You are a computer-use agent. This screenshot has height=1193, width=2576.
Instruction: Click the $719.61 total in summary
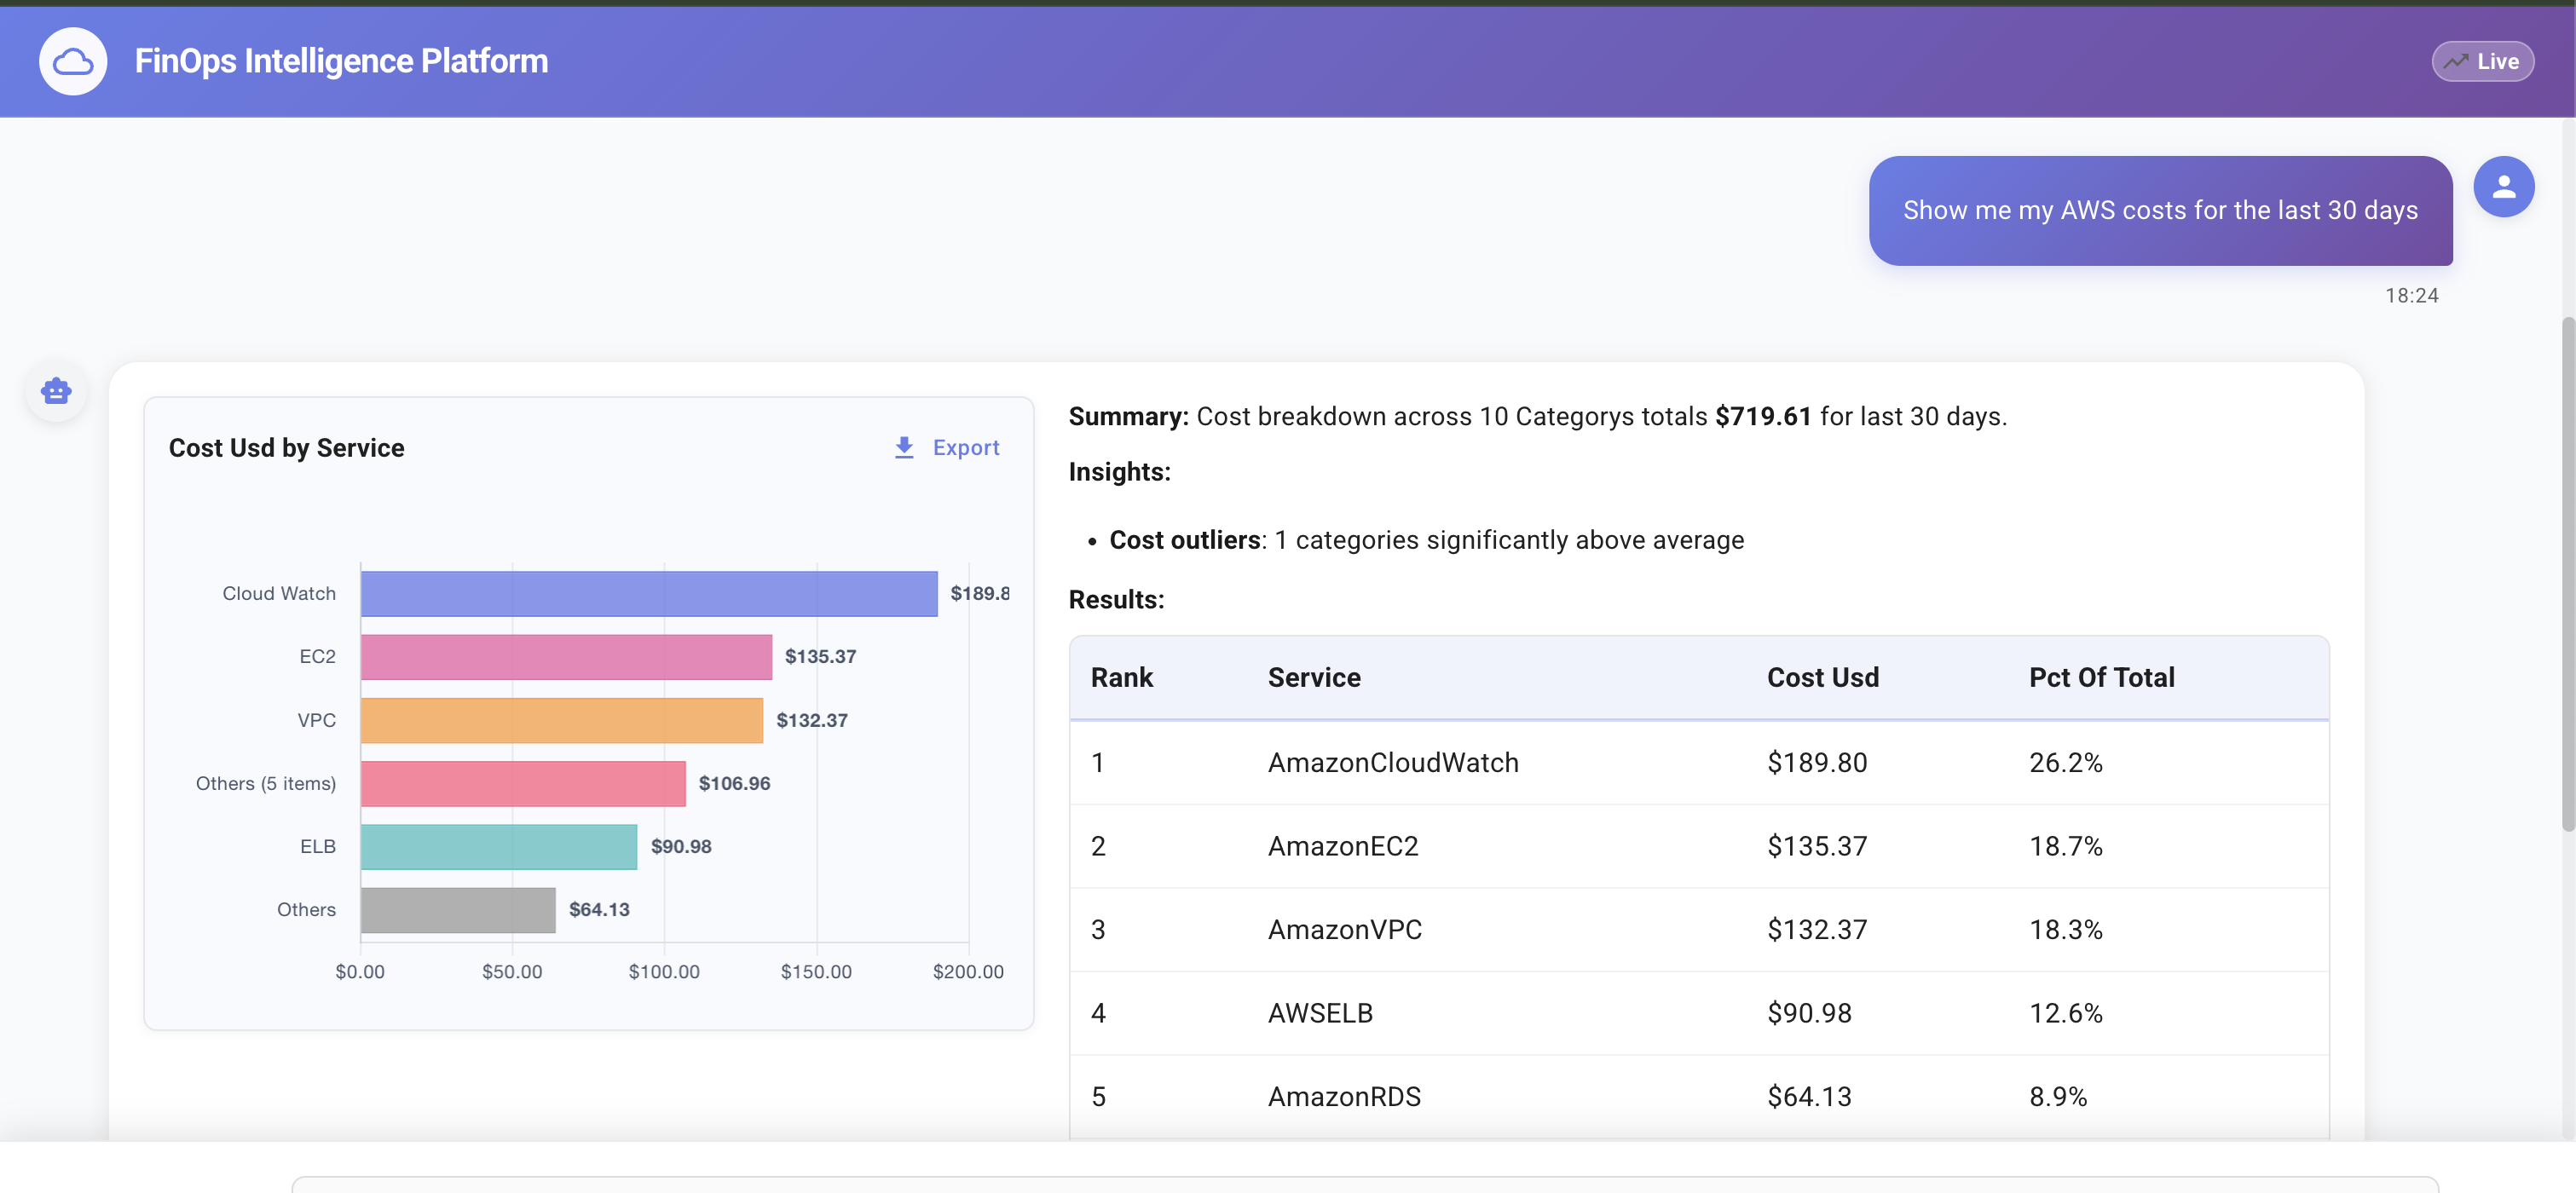tap(1763, 416)
